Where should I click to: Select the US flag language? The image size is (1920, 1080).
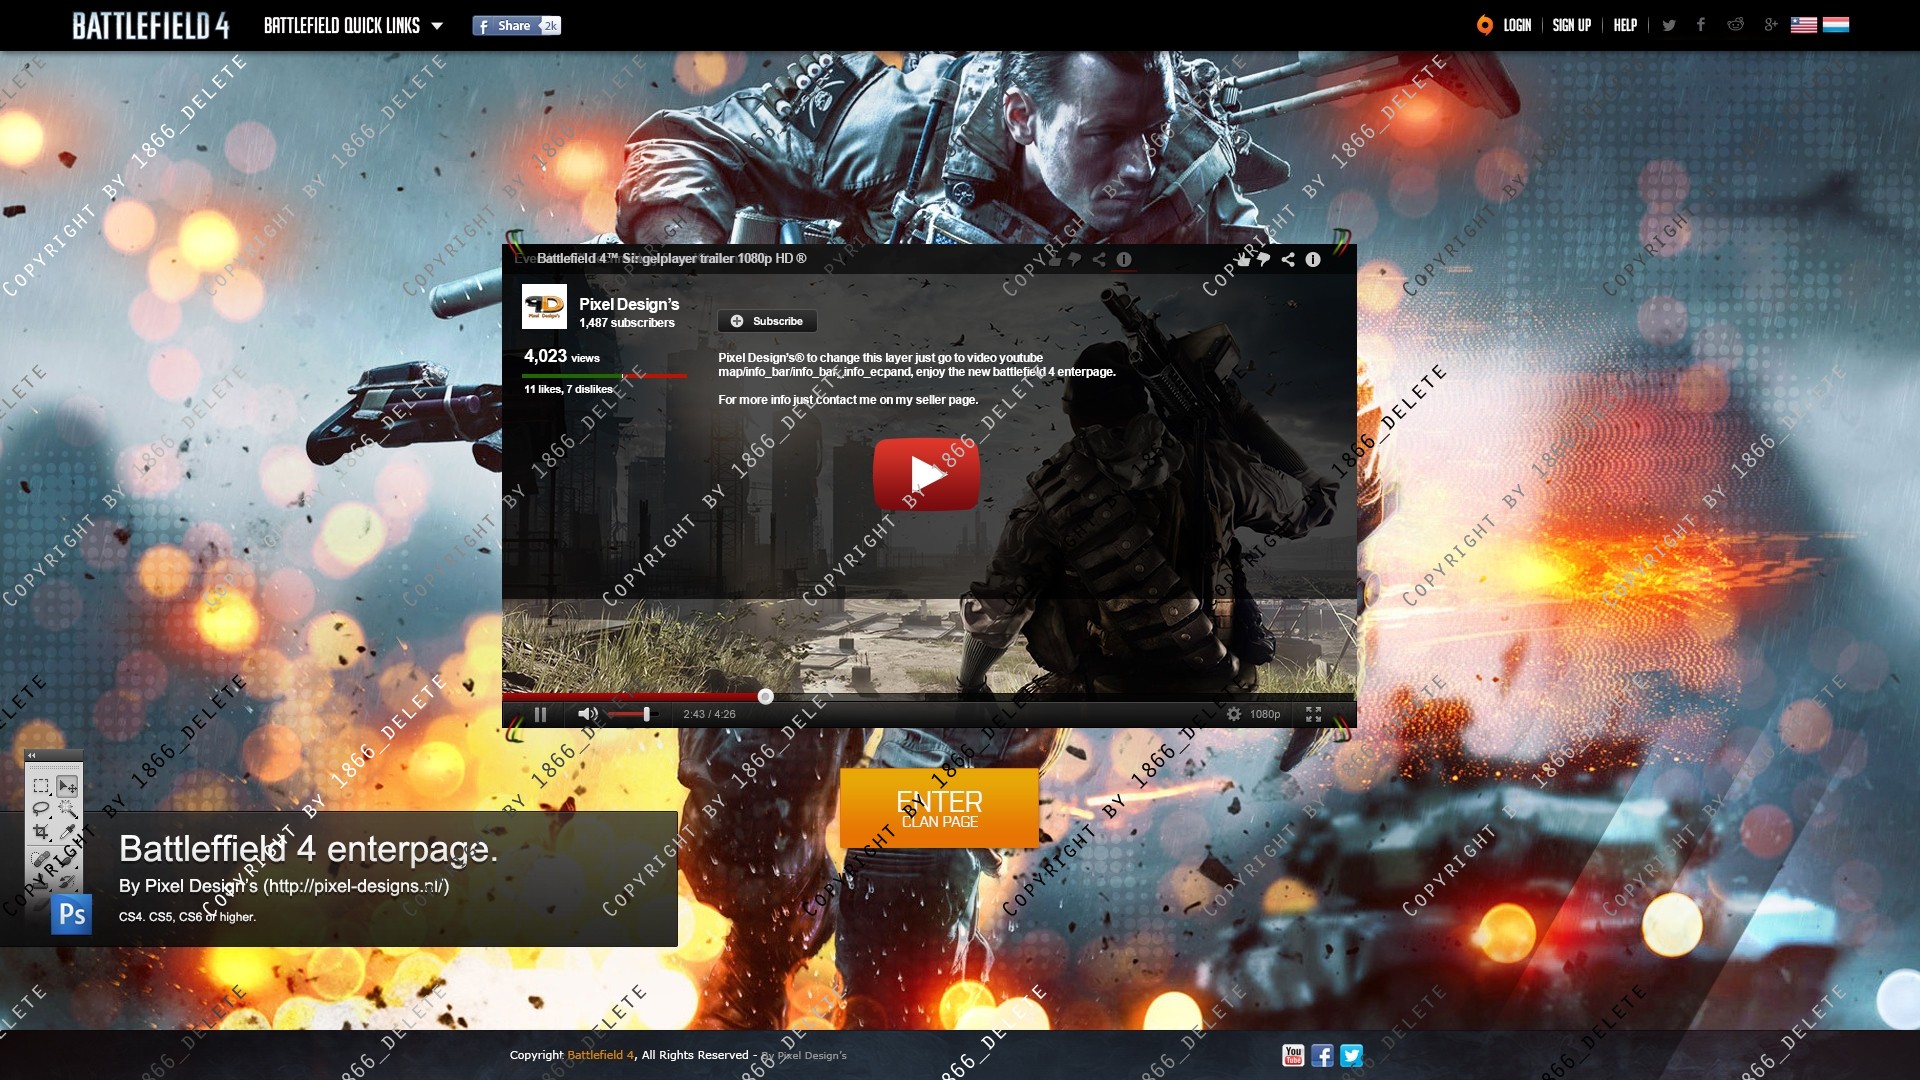[1803, 25]
